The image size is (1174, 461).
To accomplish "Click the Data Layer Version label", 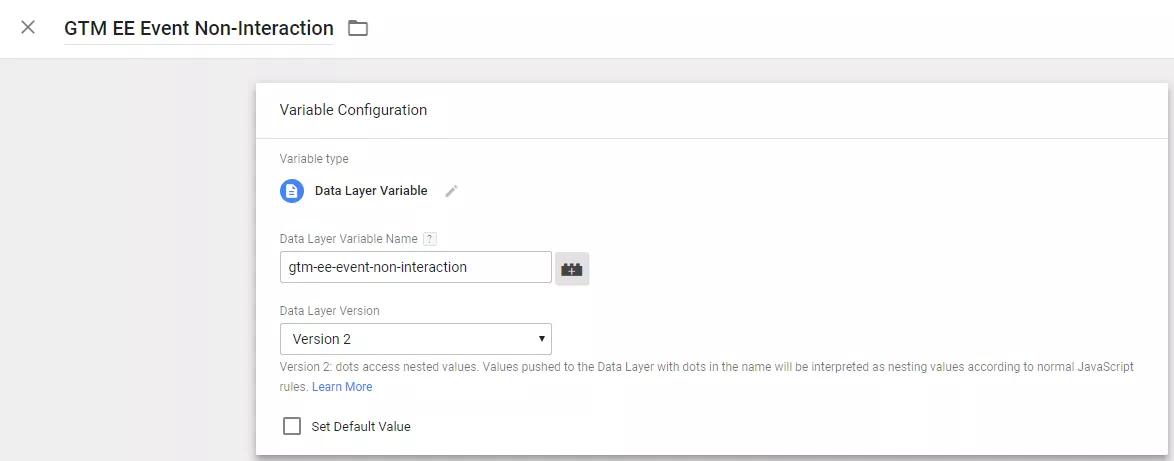I will (x=329, y=311).
